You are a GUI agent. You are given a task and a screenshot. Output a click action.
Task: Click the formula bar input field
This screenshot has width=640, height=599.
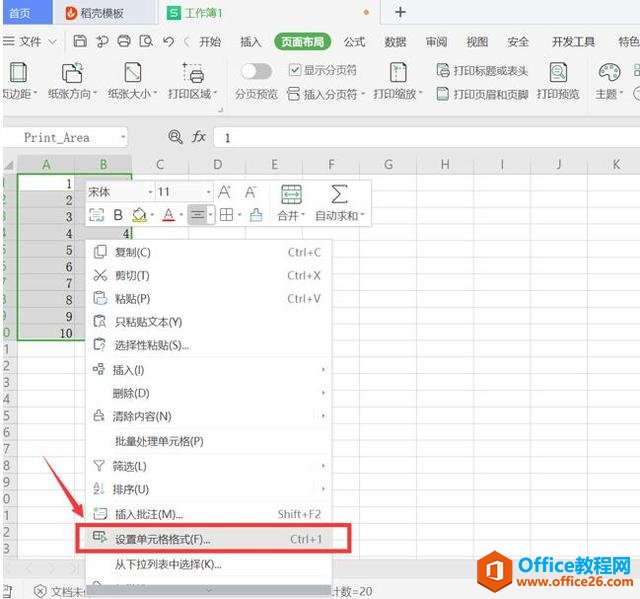point(420,137)
